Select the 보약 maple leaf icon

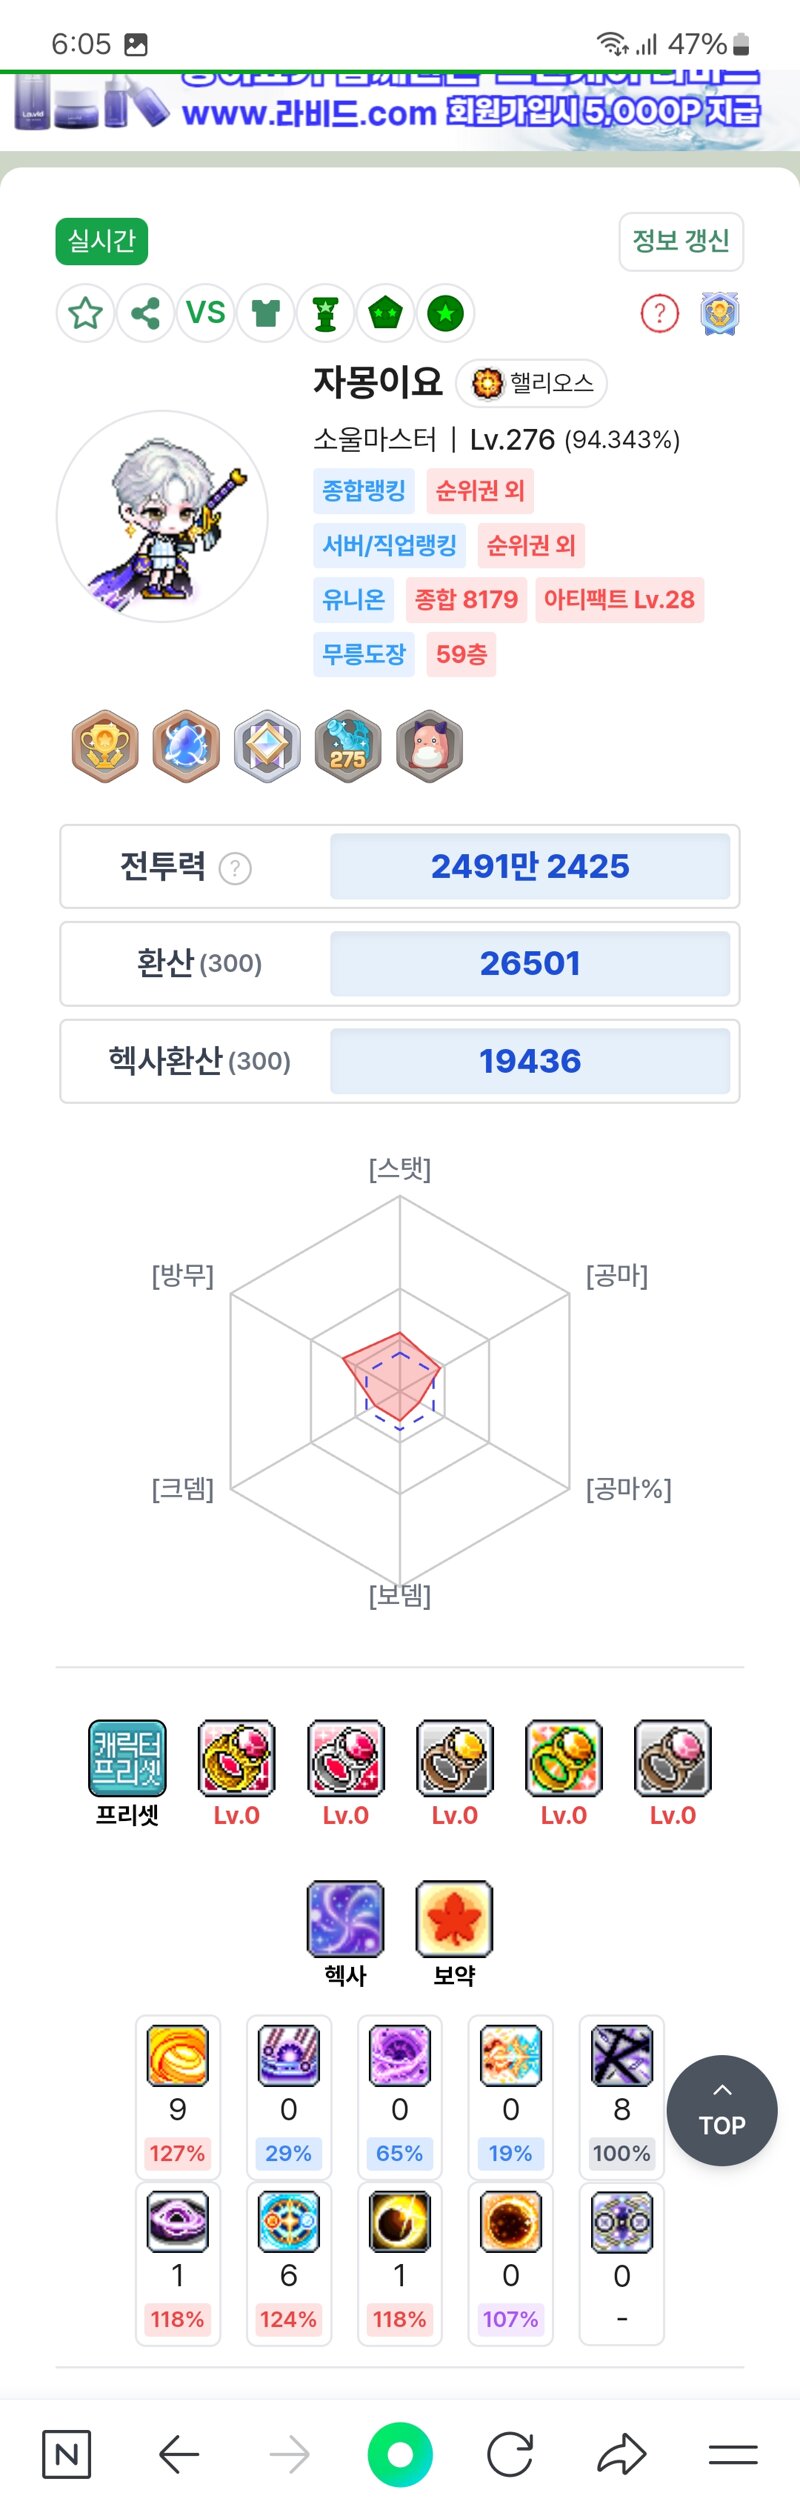point(454,1918)
